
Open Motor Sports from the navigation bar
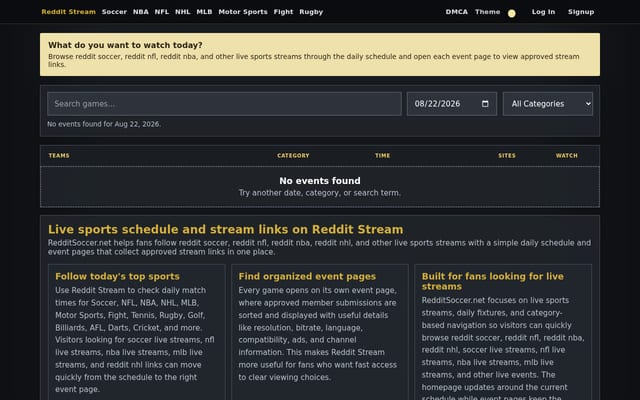tap(243, 12)
